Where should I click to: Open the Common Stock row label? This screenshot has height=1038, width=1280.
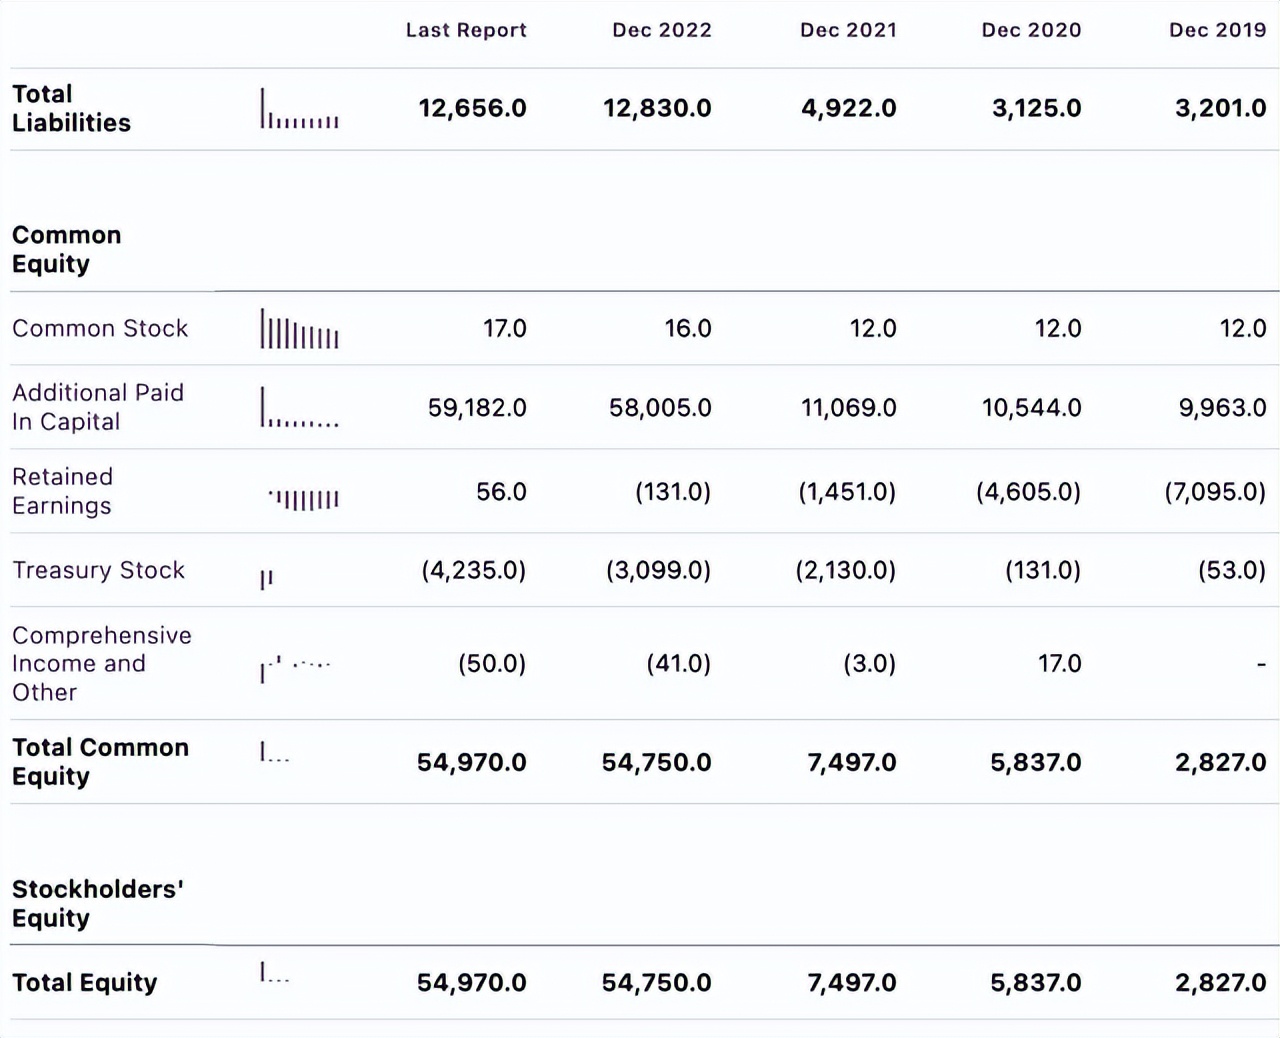pos(100,328)
